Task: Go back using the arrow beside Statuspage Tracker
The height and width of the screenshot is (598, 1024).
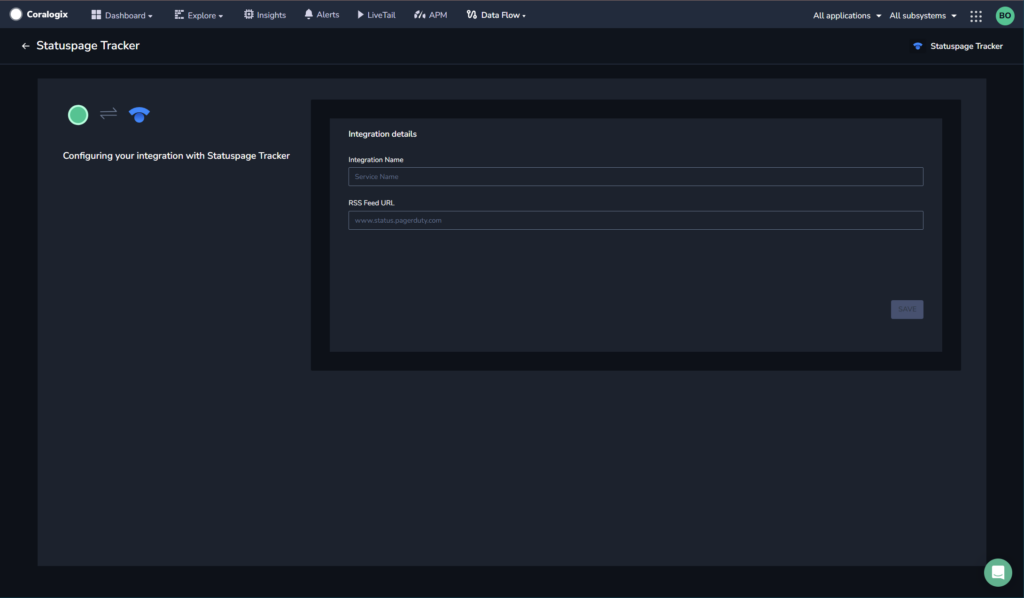Action: click(25, 46)
